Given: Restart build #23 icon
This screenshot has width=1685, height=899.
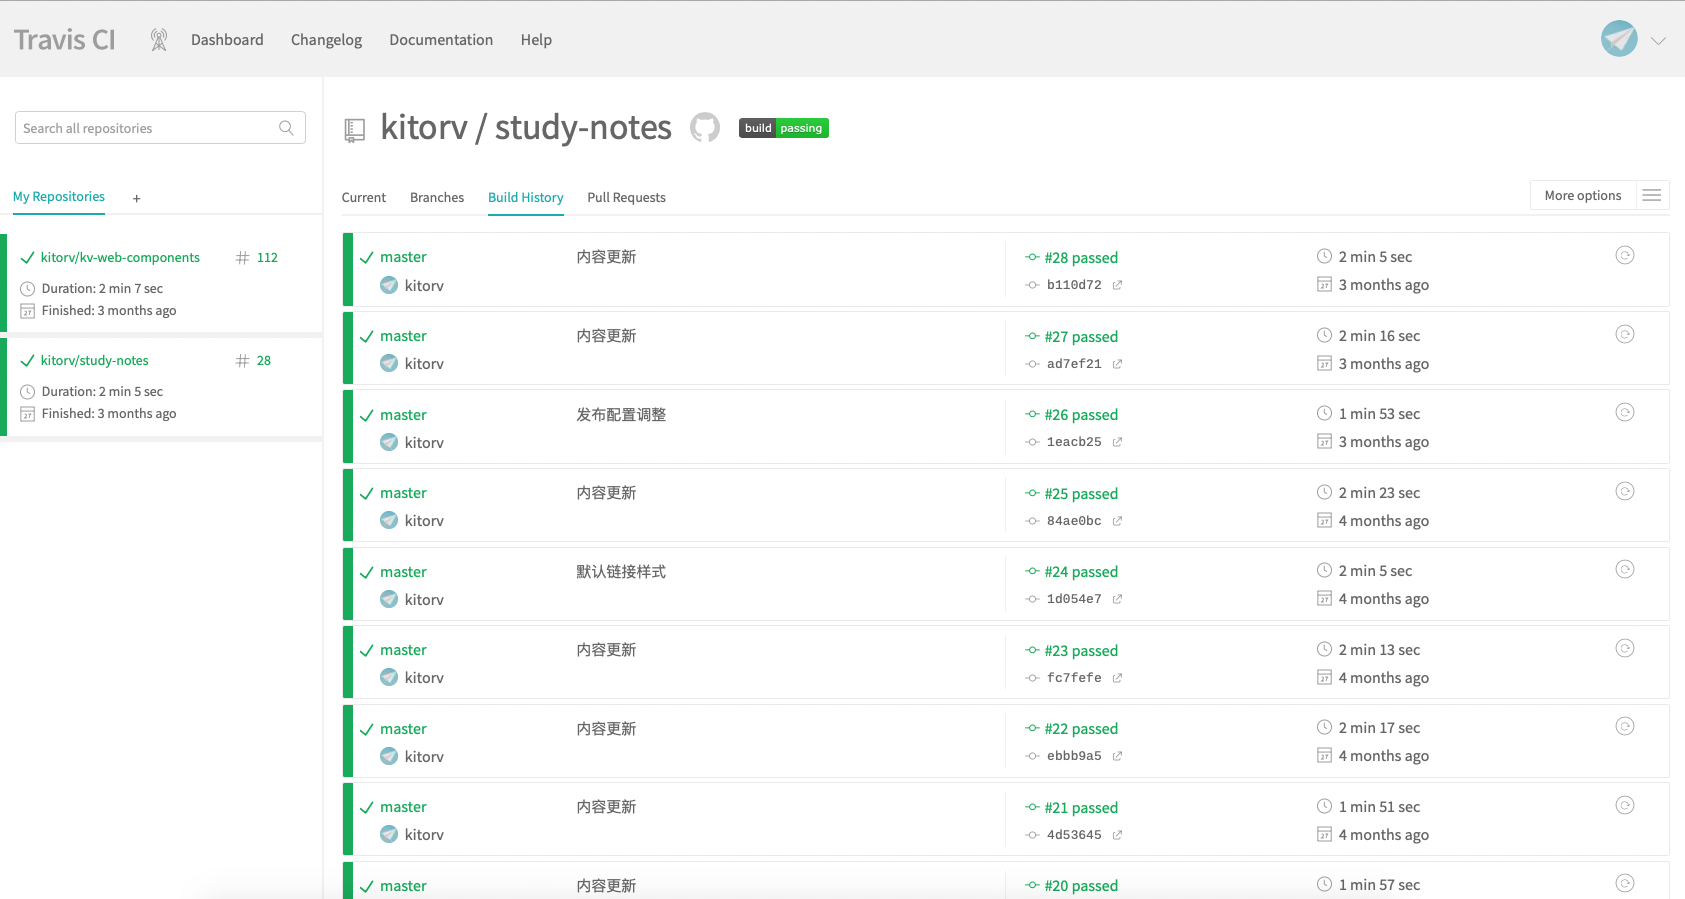Looking at the screenshot, I should click(1625, 648).
